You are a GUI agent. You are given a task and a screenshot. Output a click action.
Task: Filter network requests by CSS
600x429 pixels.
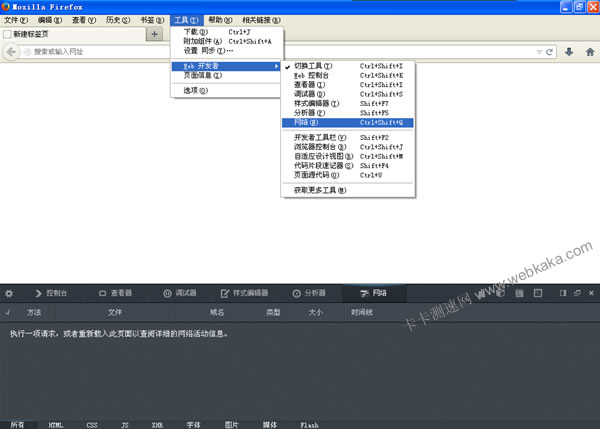click(92, 425)
